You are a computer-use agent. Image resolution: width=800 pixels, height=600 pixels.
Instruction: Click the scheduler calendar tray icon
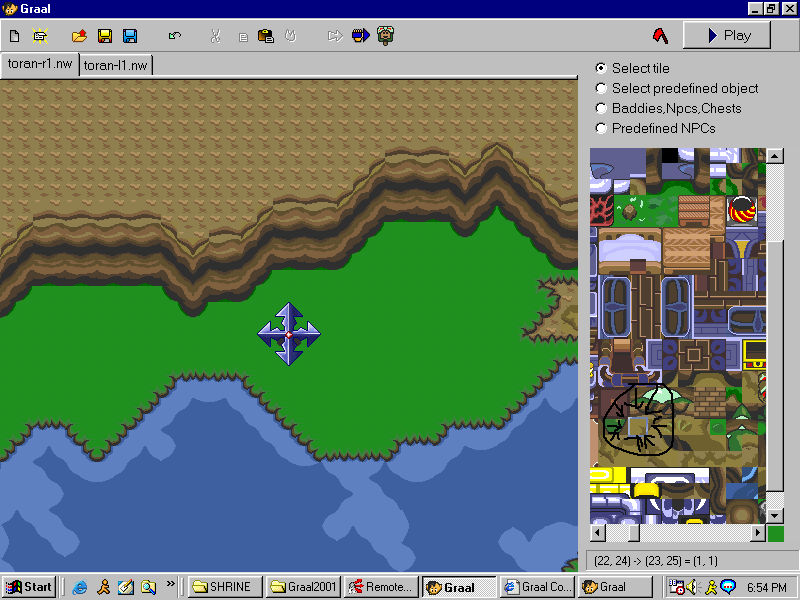[676, 587]
